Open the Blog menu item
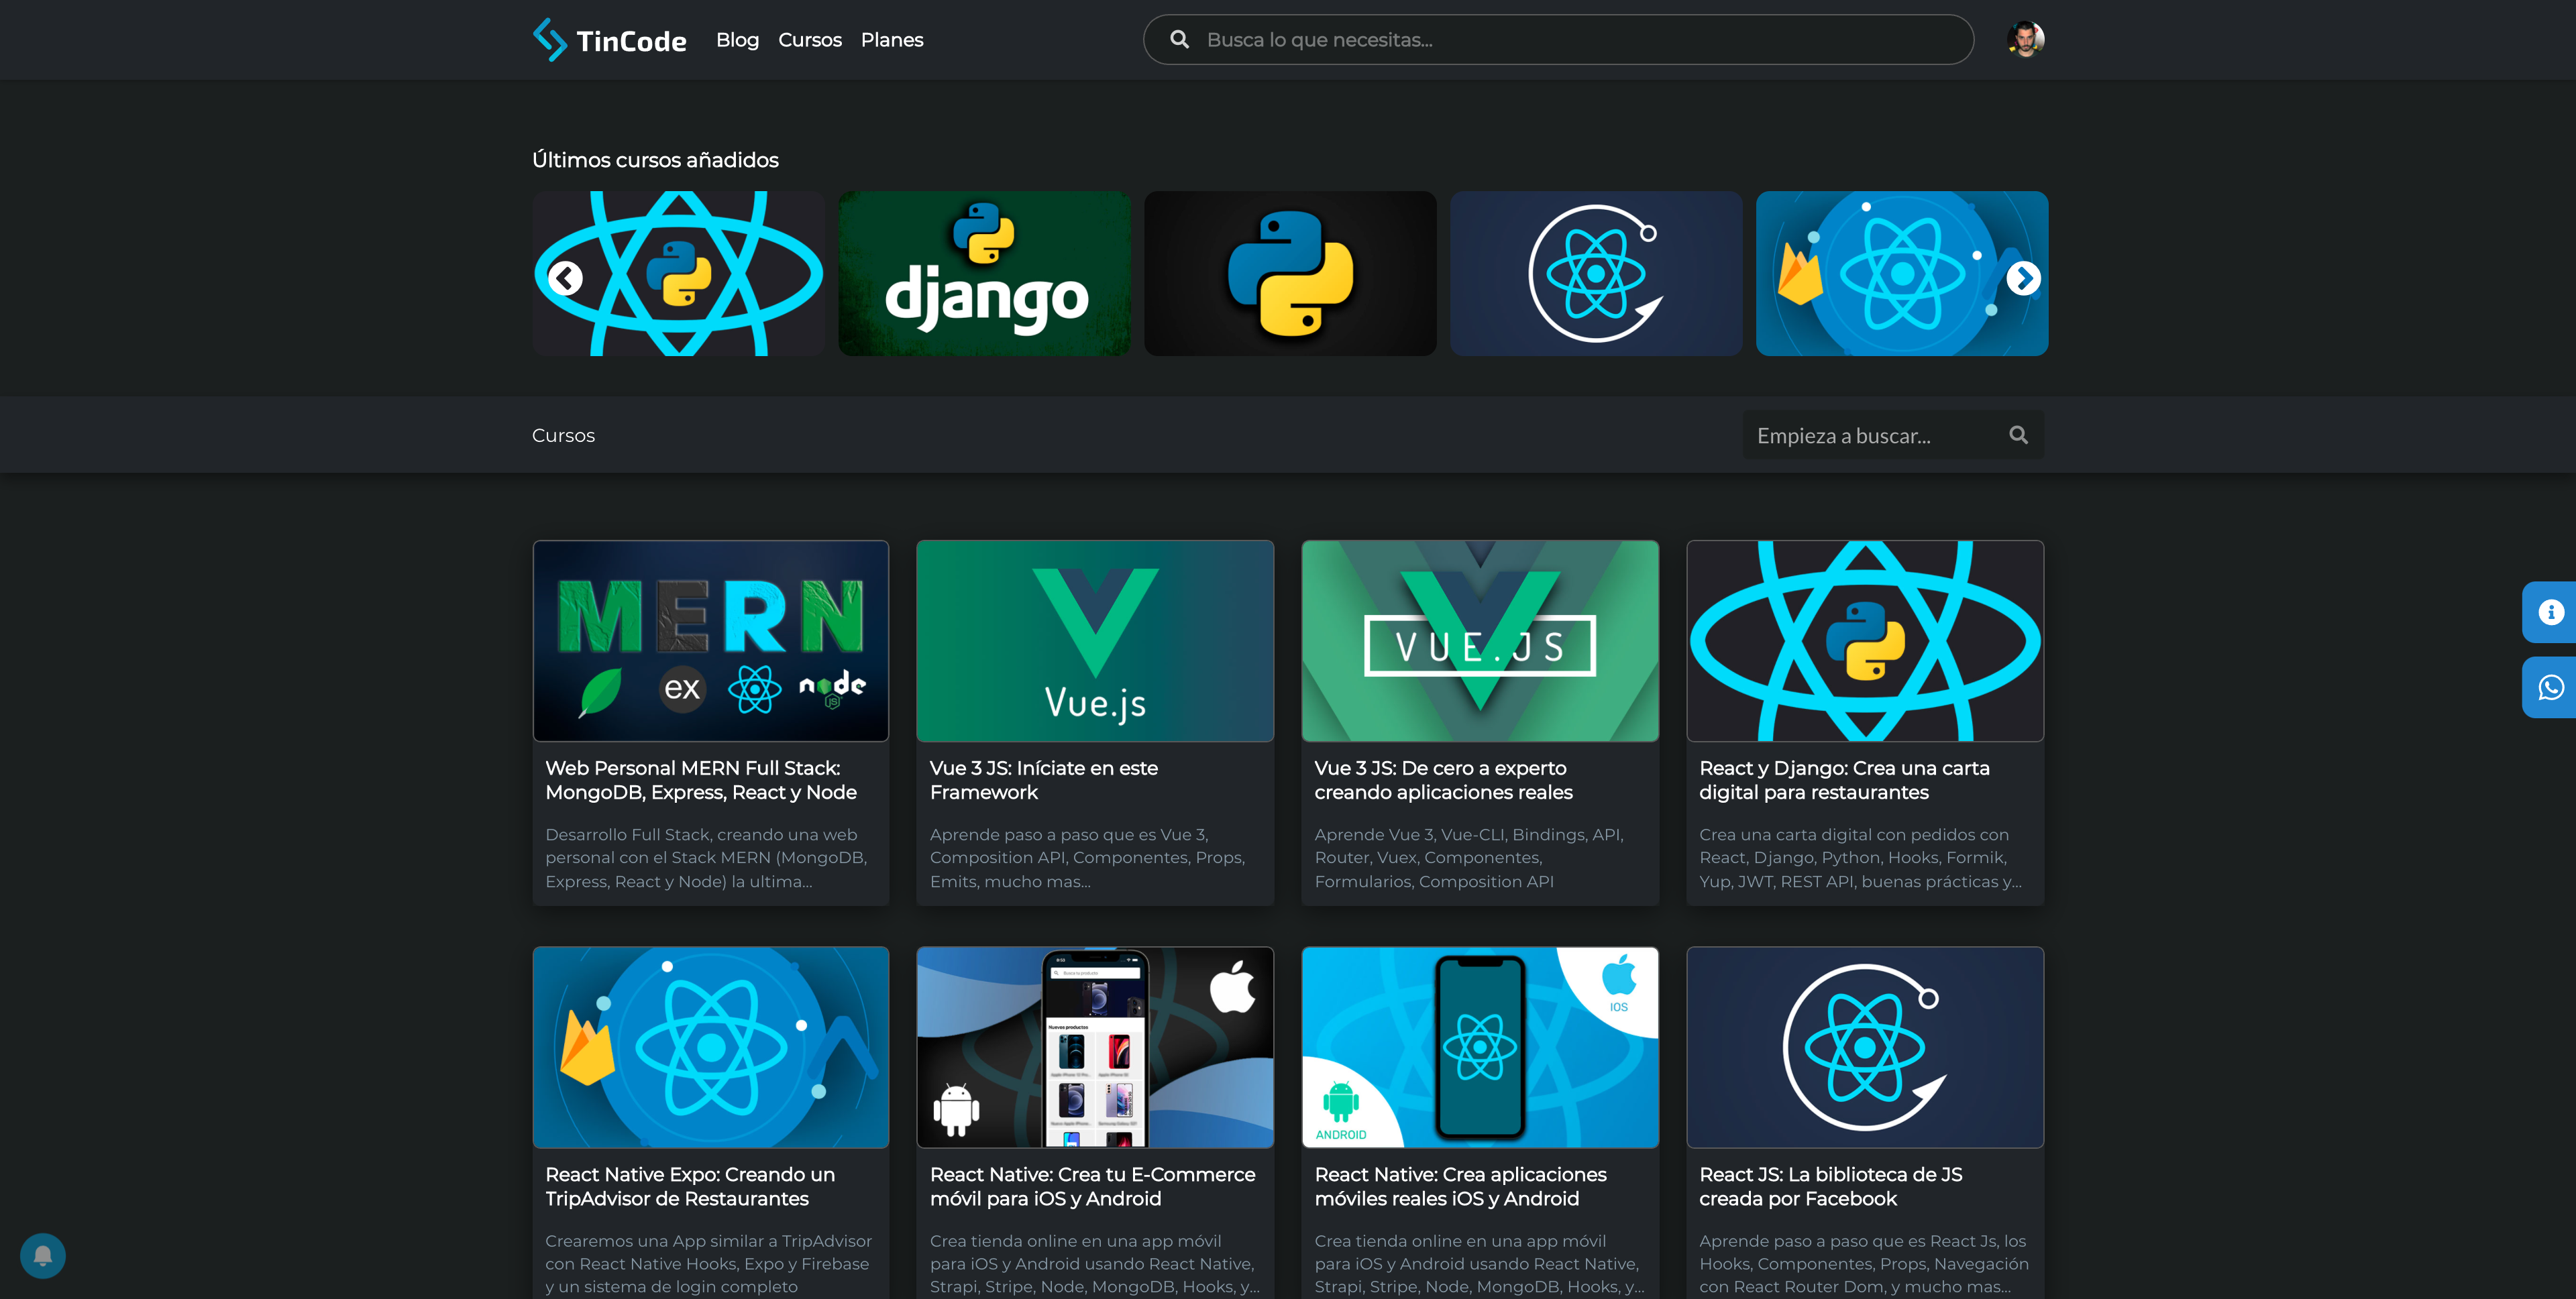The width and height of the screenshot is (2576, 1299). (x=737, y=40)
